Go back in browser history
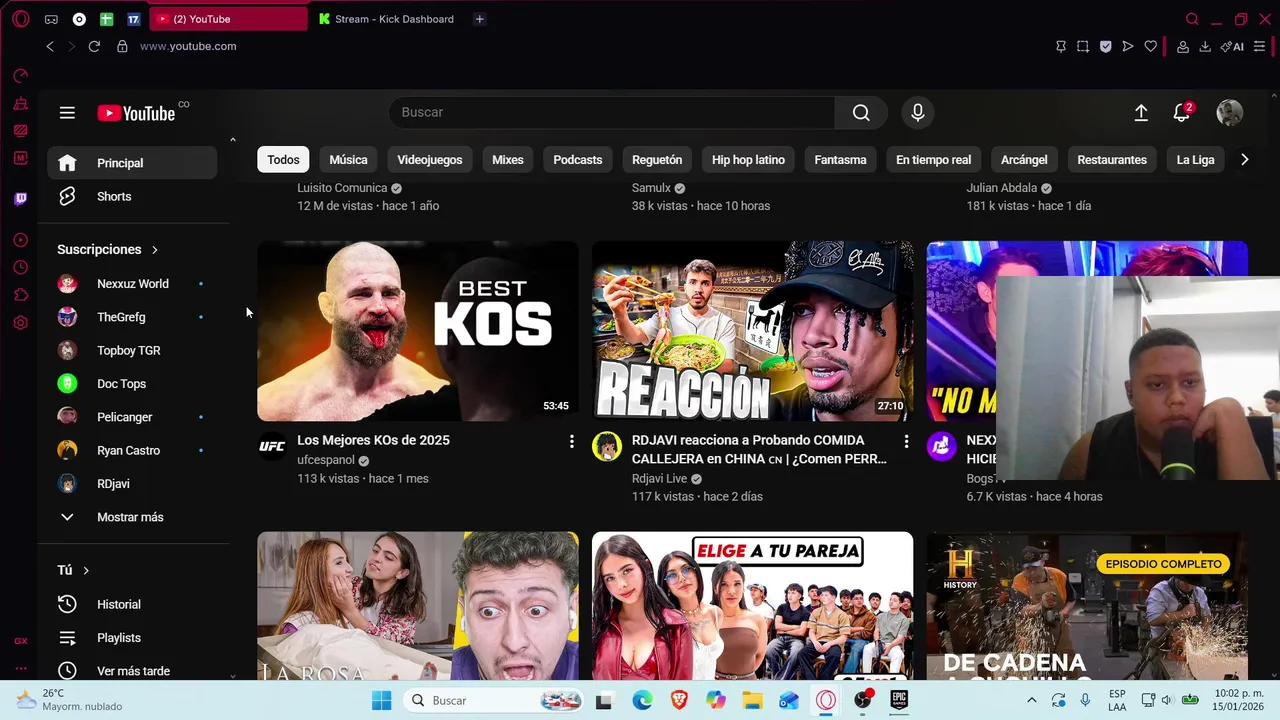1280x720 pixels. (x=50, y=46)
